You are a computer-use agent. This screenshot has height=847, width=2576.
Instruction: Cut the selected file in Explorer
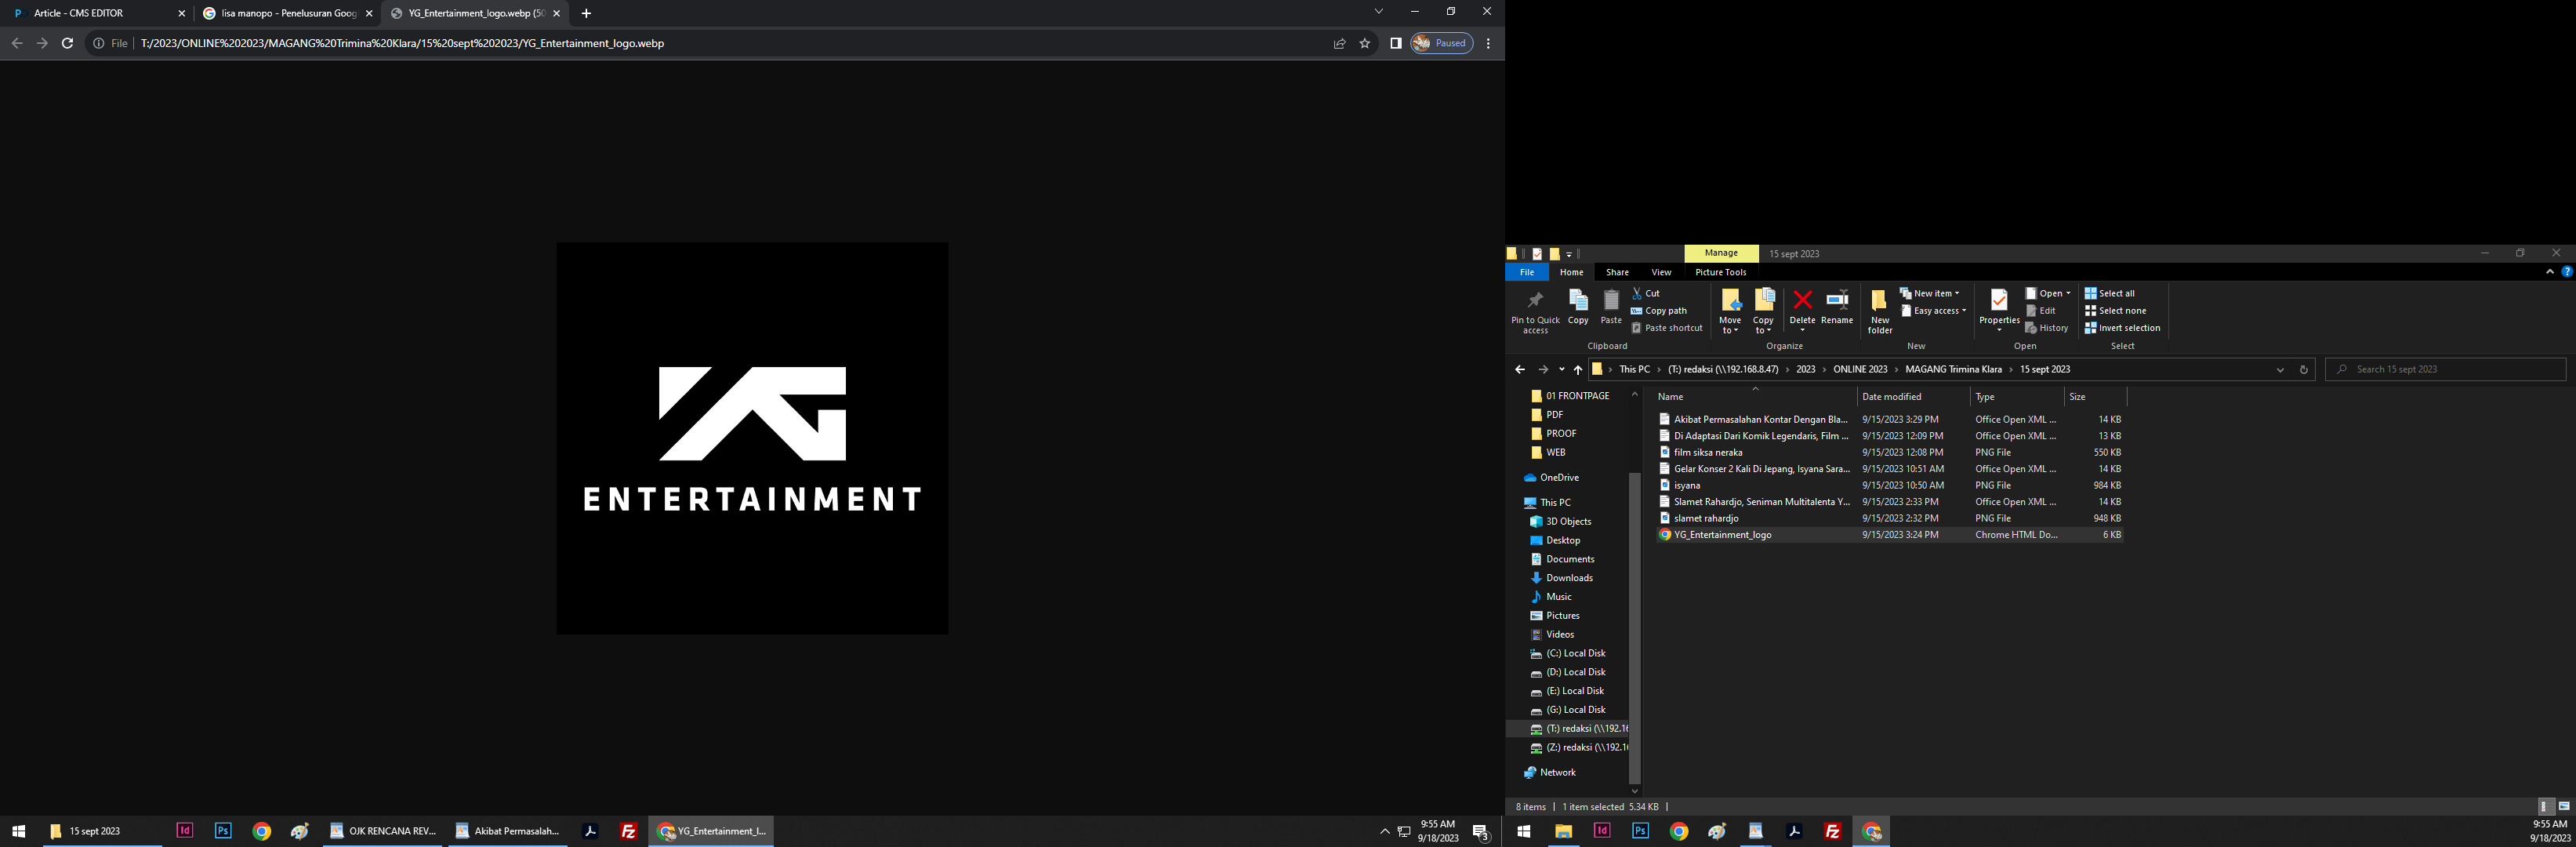coord(1646,293)
